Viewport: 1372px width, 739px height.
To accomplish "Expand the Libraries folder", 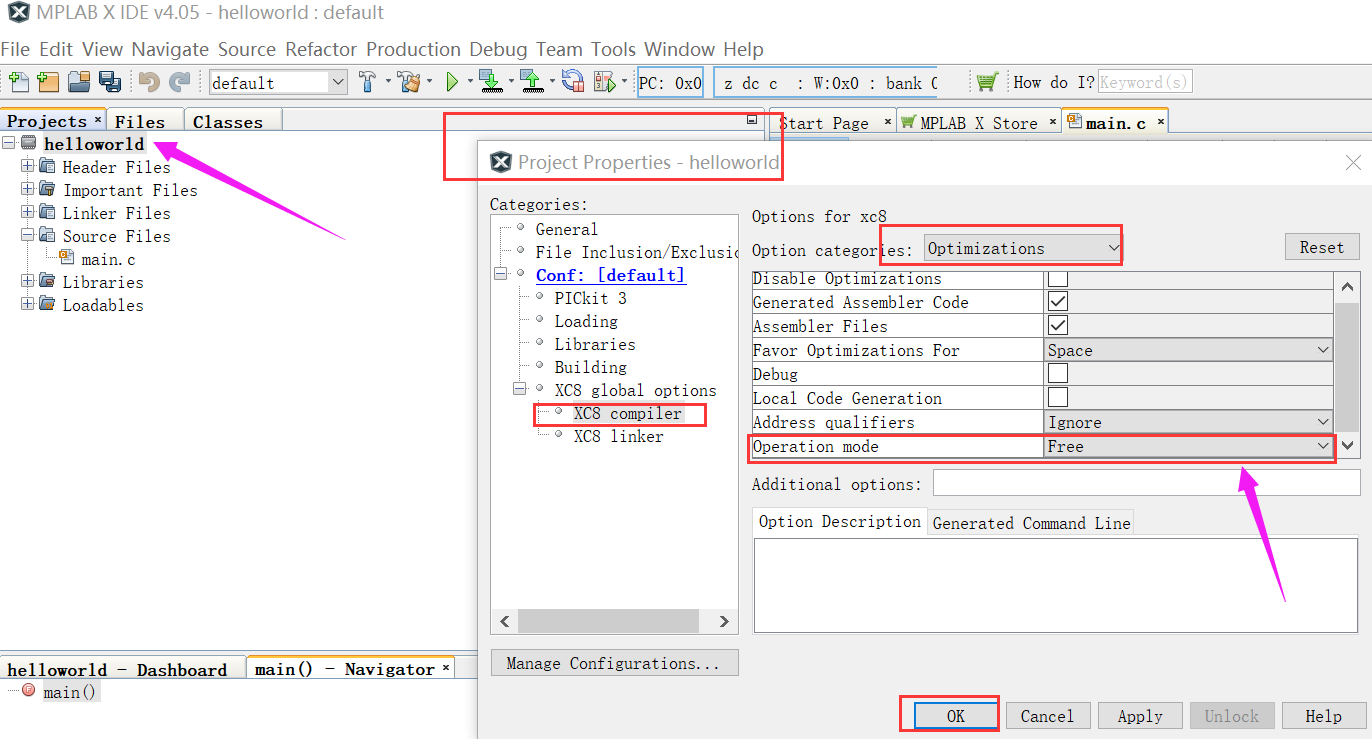I will 27,281.
